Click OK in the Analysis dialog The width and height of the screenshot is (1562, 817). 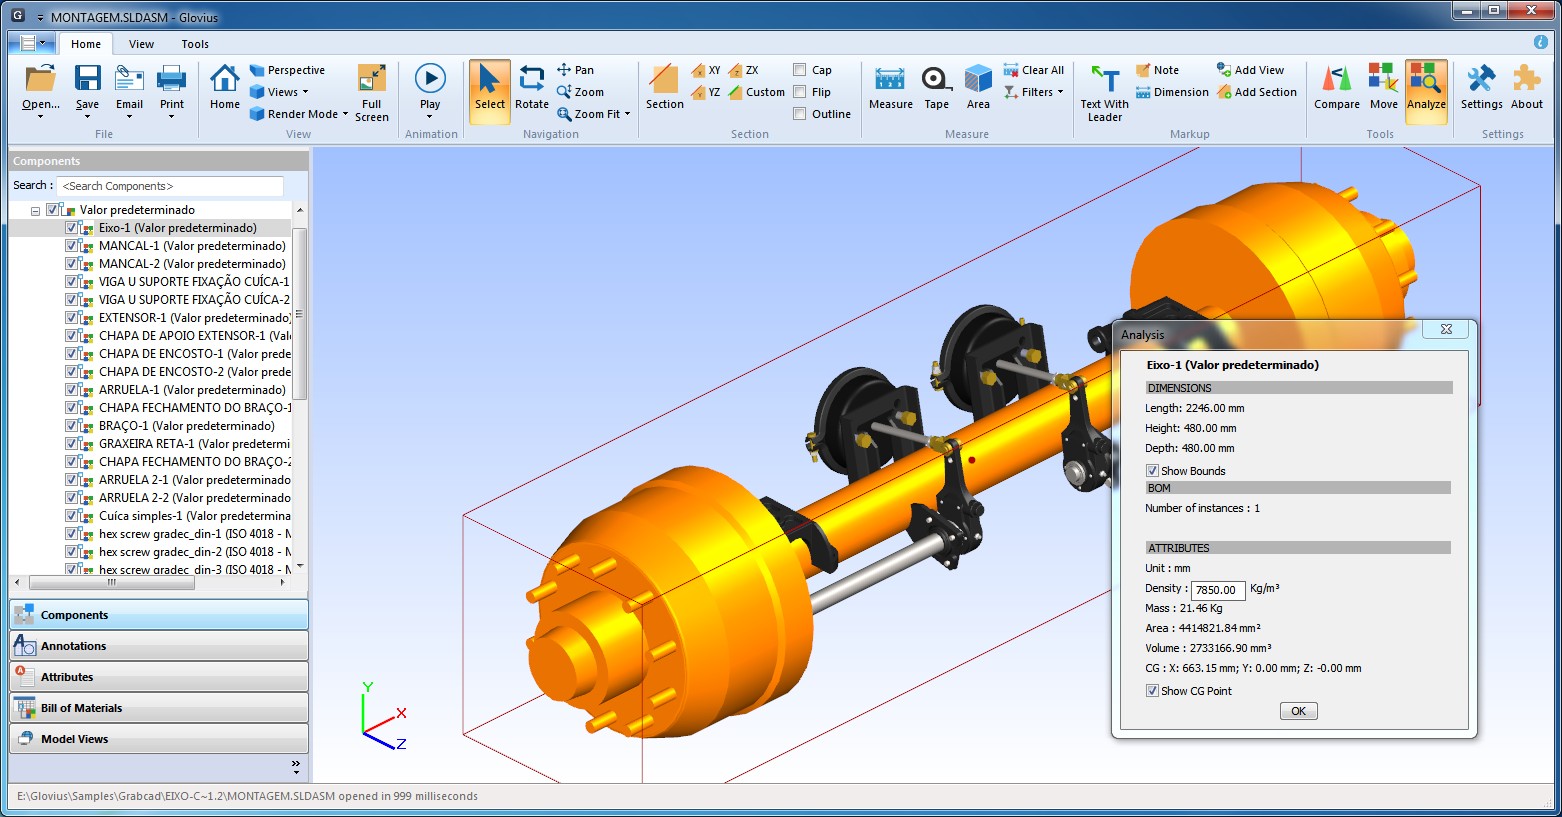point(1298,711)
